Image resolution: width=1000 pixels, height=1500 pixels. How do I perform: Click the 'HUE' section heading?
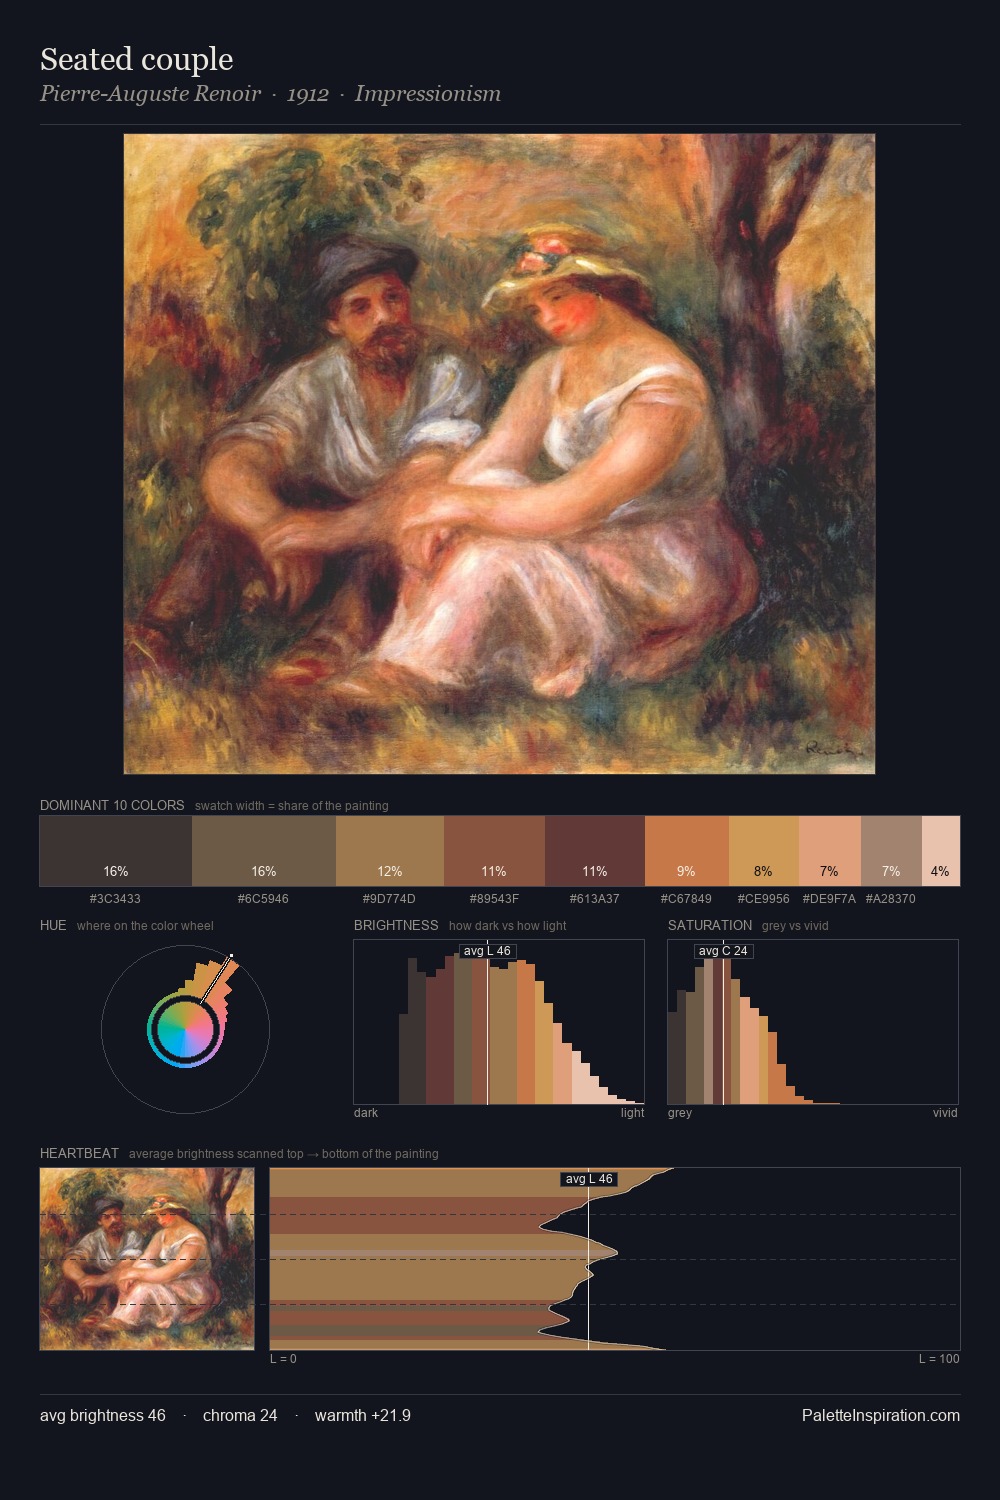pyautogui.click(x=53, y=925)
